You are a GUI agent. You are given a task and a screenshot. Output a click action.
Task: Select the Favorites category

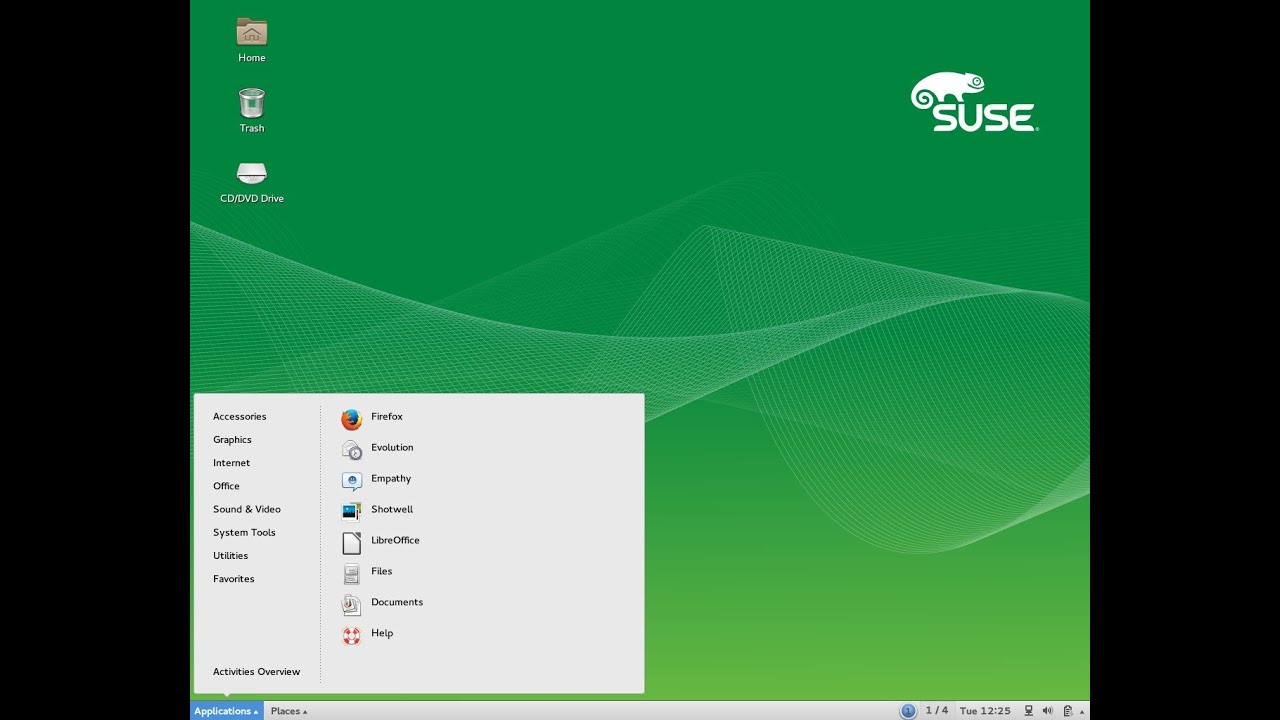(234, 579)
